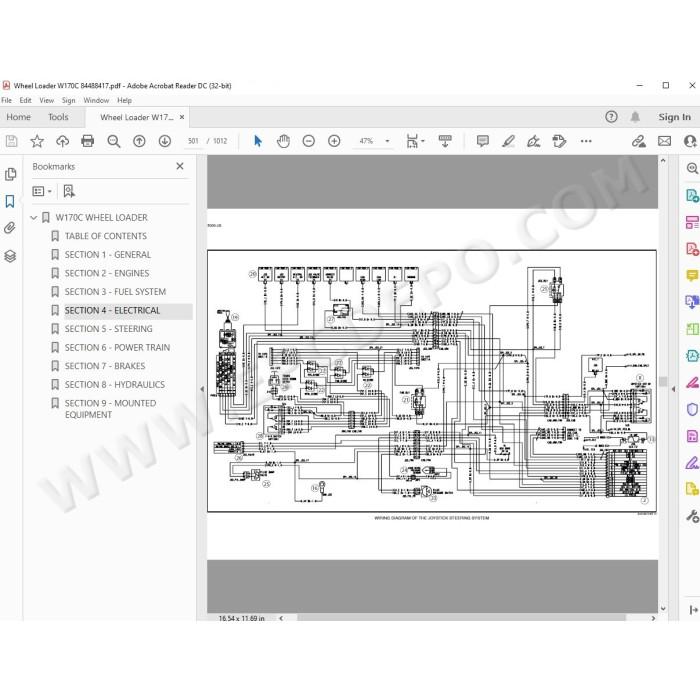Click the Zoom out minus icon
Viewport: 700px width, 700px height.
click(x=308, y=141)
